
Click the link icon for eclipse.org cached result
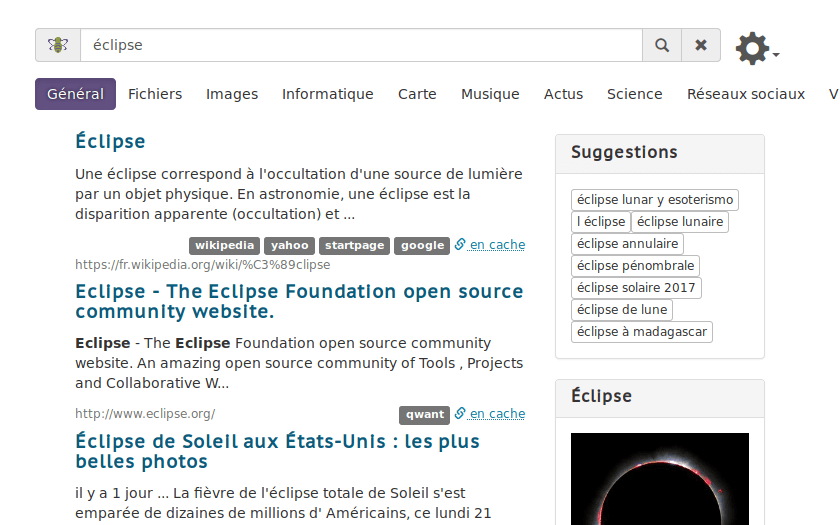(460, 413)
